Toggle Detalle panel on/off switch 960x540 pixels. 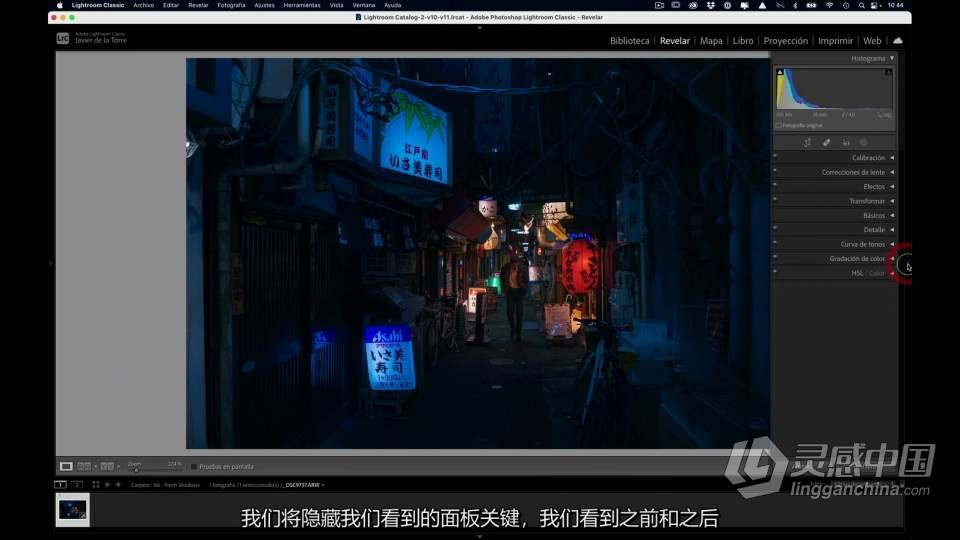click(775, 228)
